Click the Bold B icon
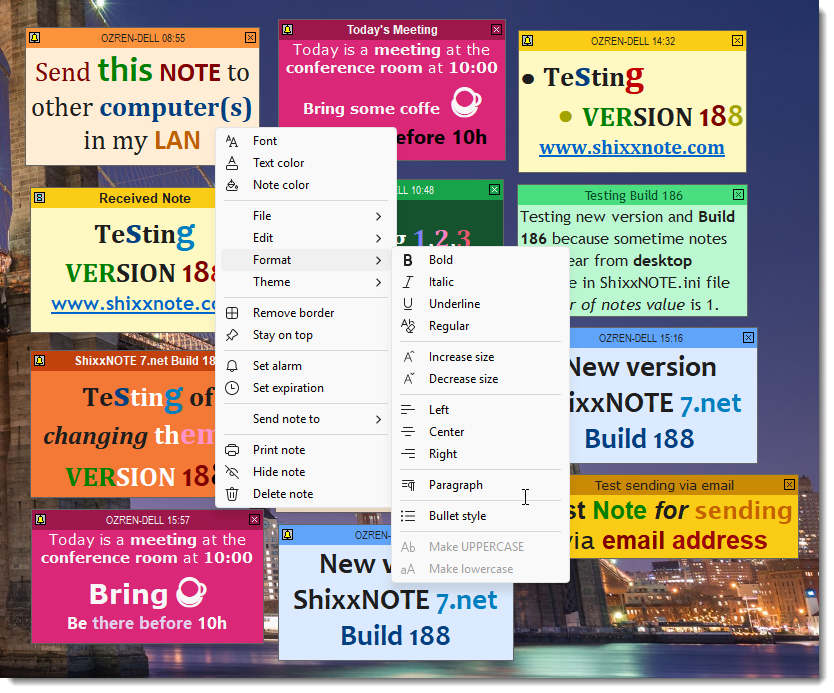This screenshot has height=693, width=834. click(x=407, y=260)
